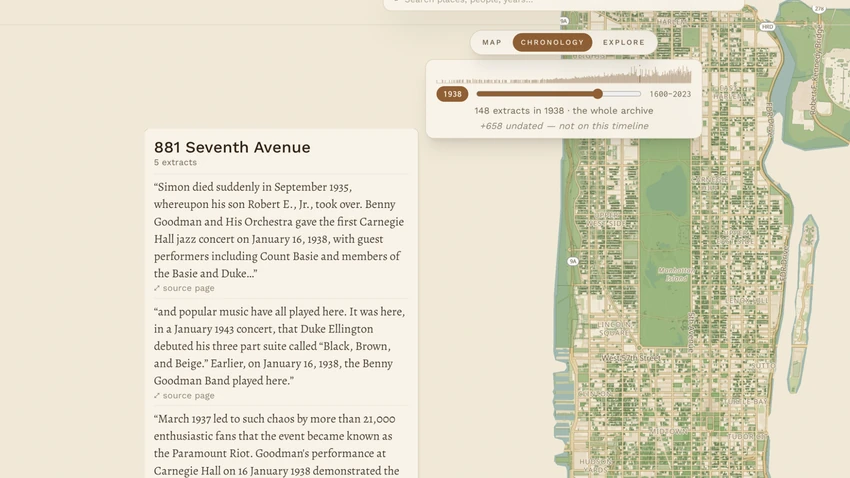Click the Duke Ellington January 1943 extract
The height and width of the screenshot is (478, 850).
[280, 346]
